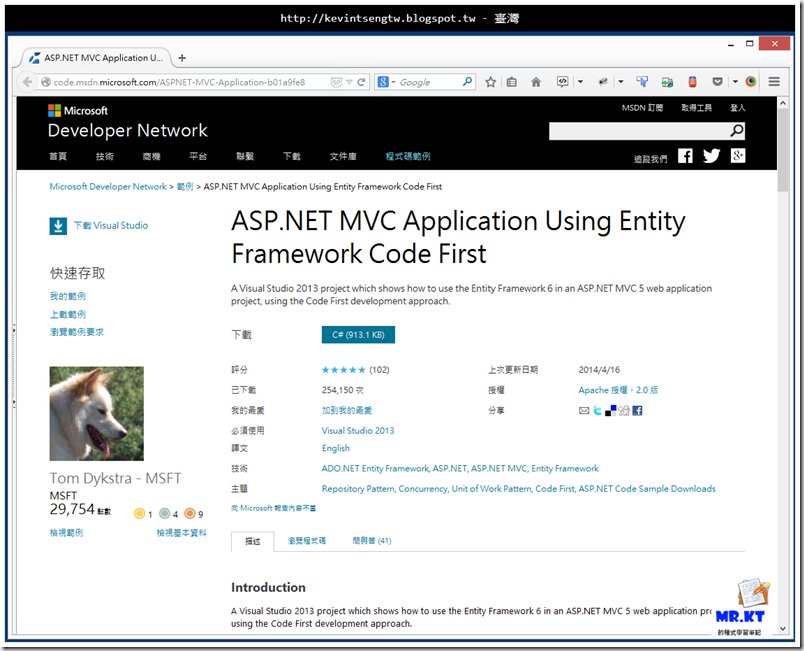Click the page vertical scrollbar thumb
Viewport: 804px width, 651px height.
(x=782, y=150)
